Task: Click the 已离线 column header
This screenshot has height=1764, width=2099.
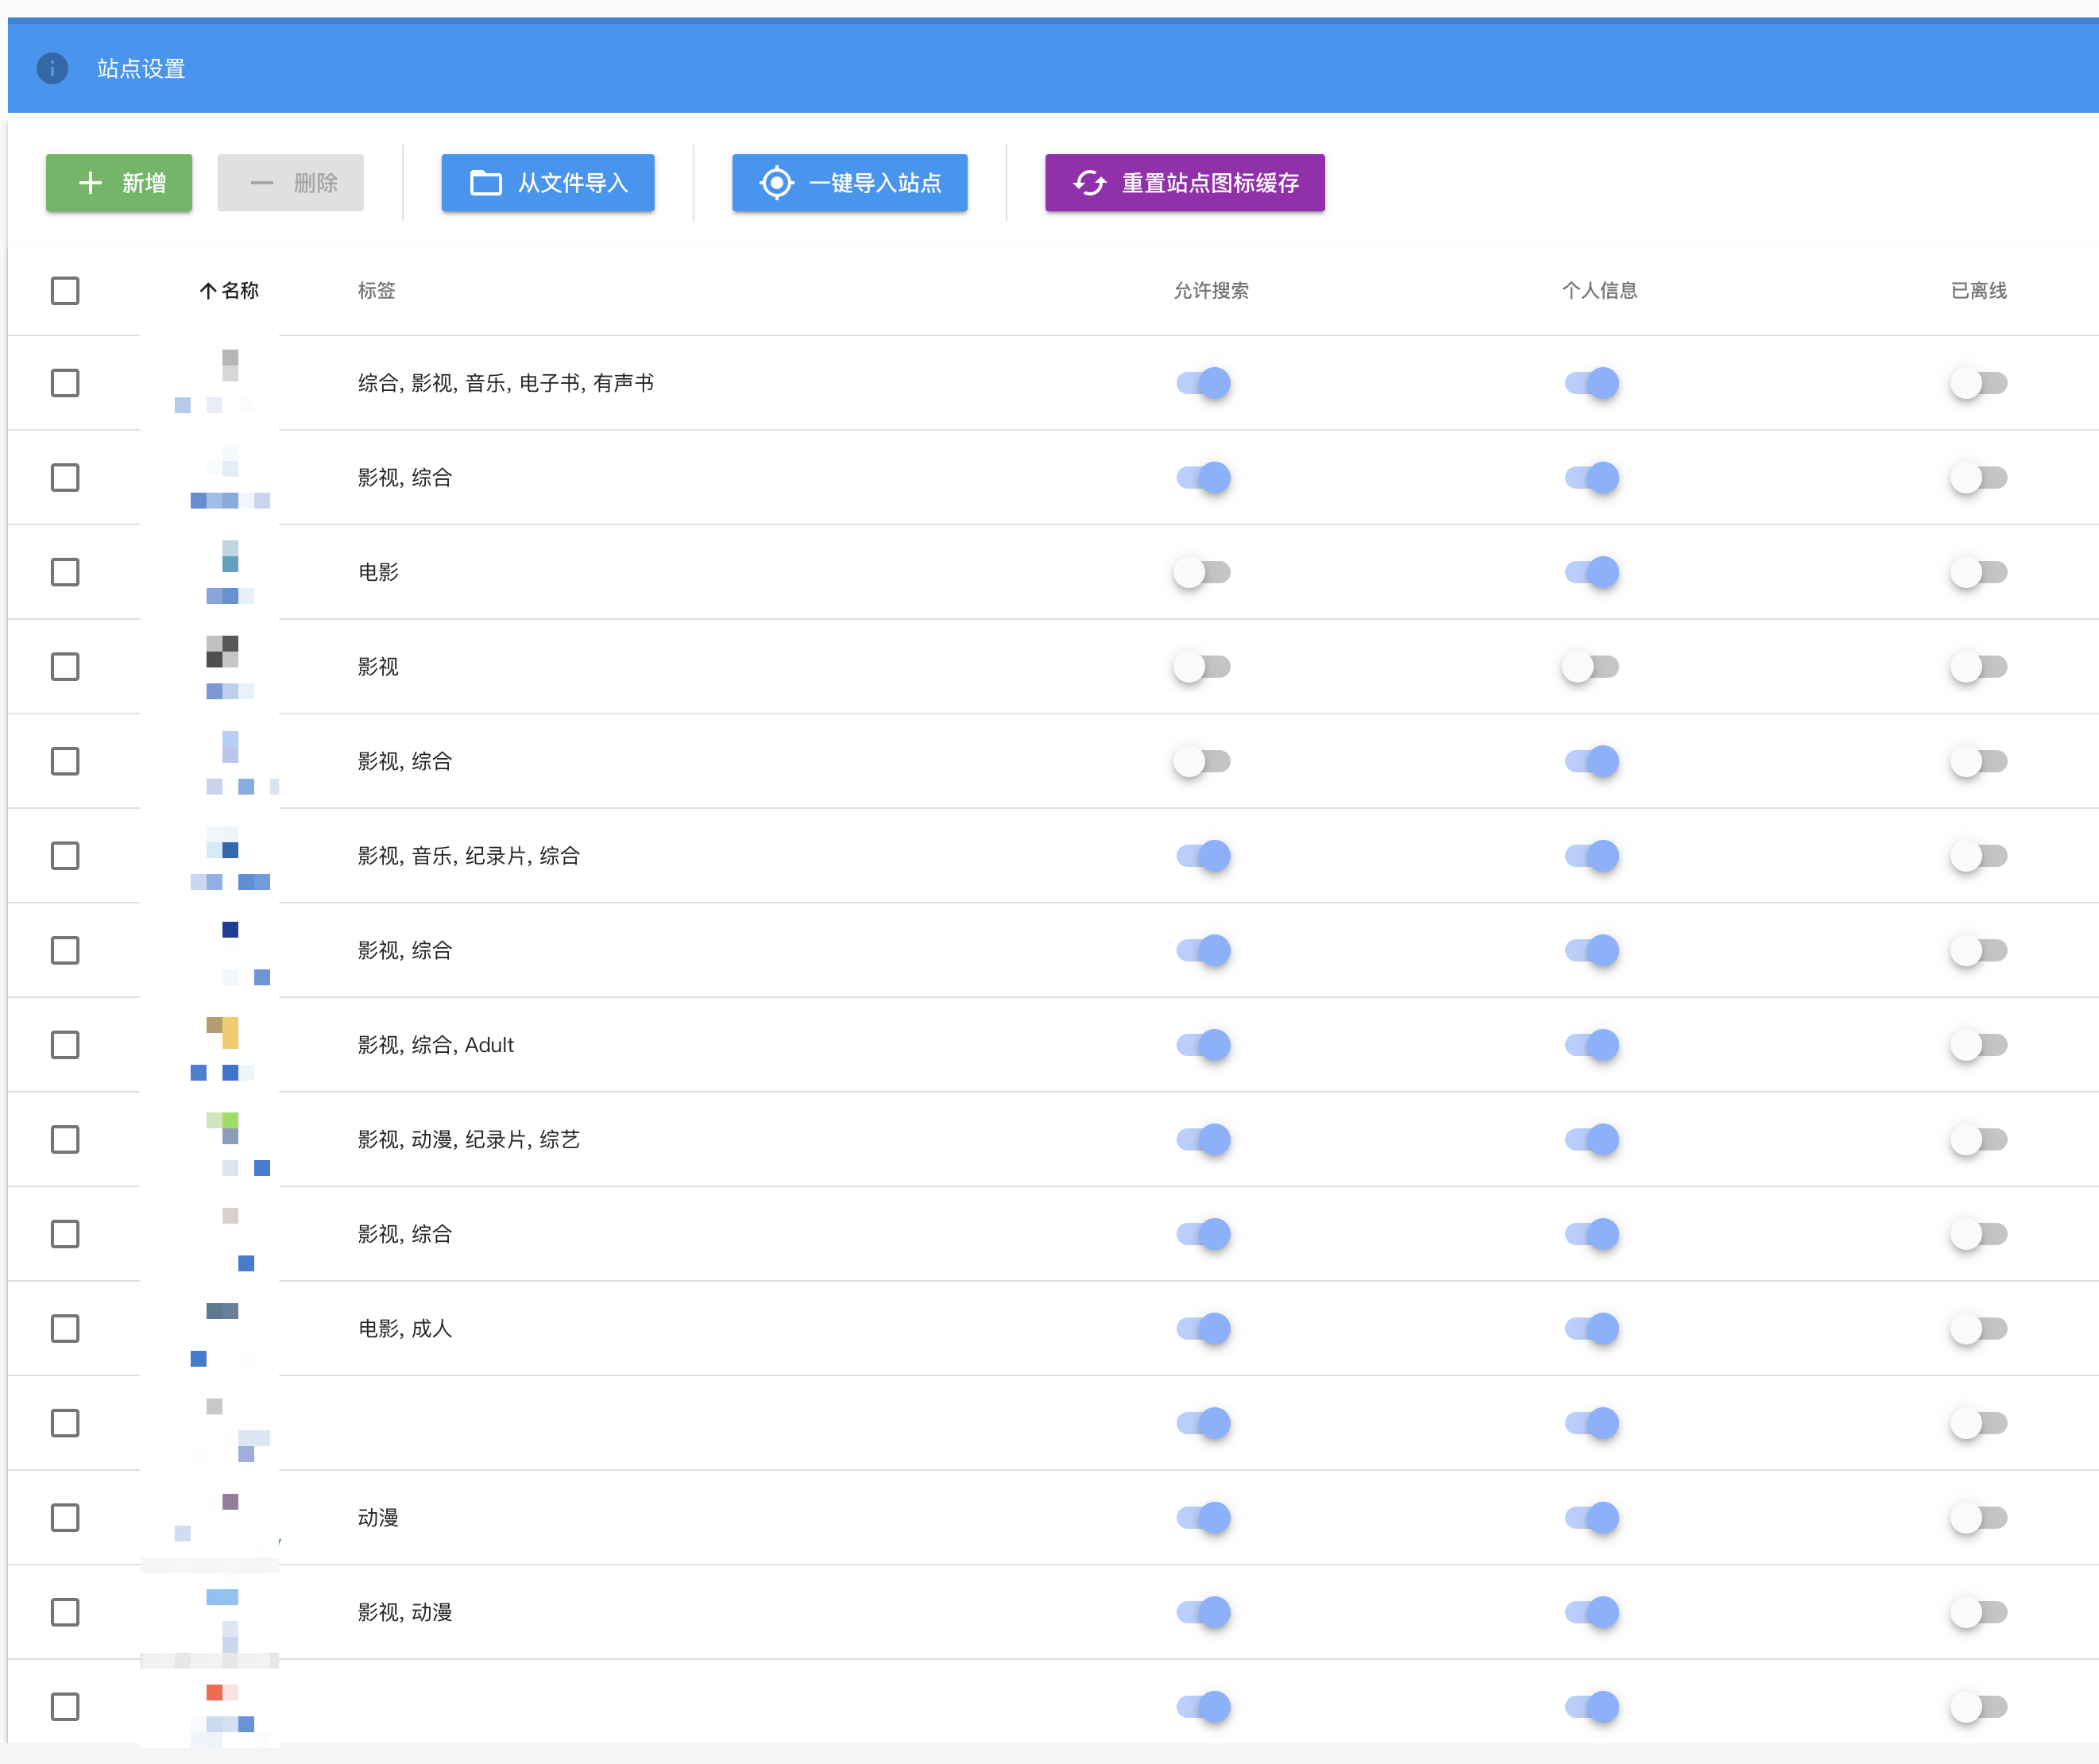Action: click(x=1978, y=291)
